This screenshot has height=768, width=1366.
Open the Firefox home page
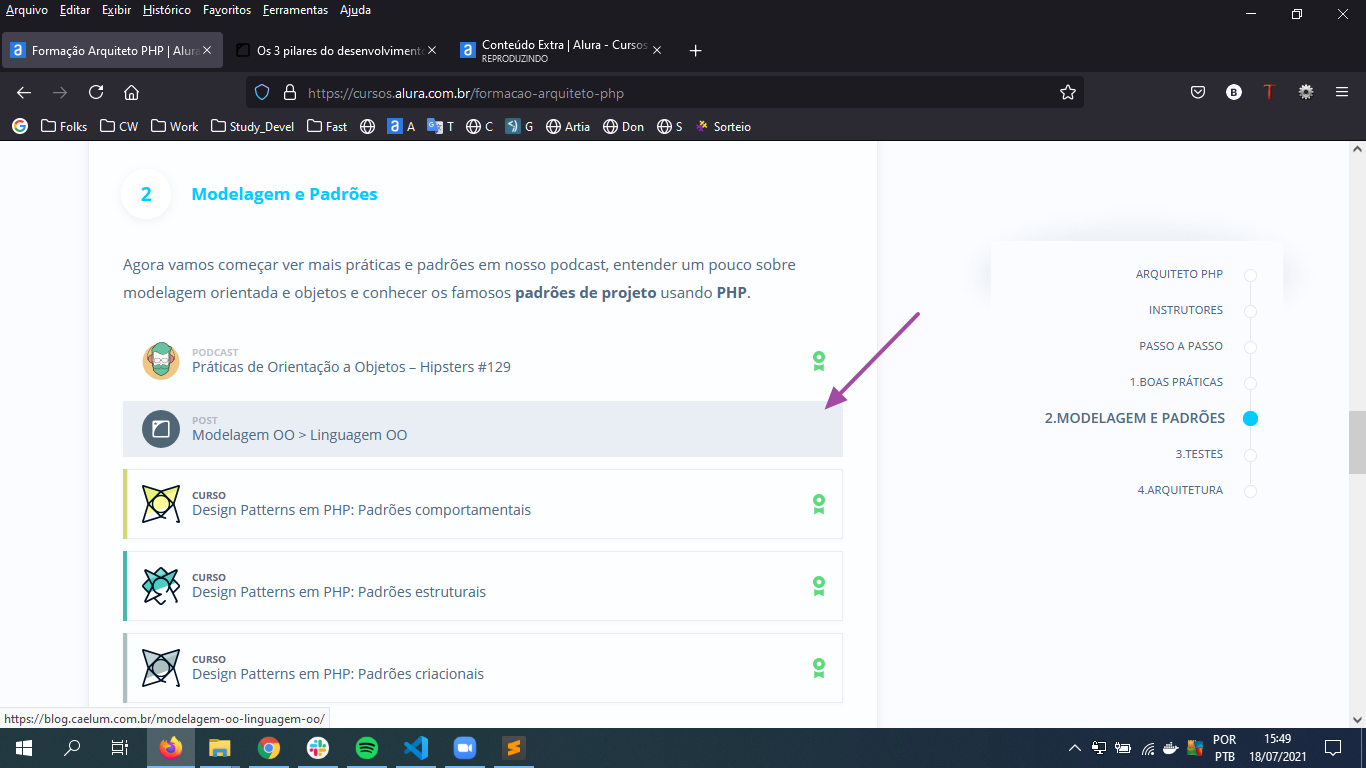coord(131,92)
